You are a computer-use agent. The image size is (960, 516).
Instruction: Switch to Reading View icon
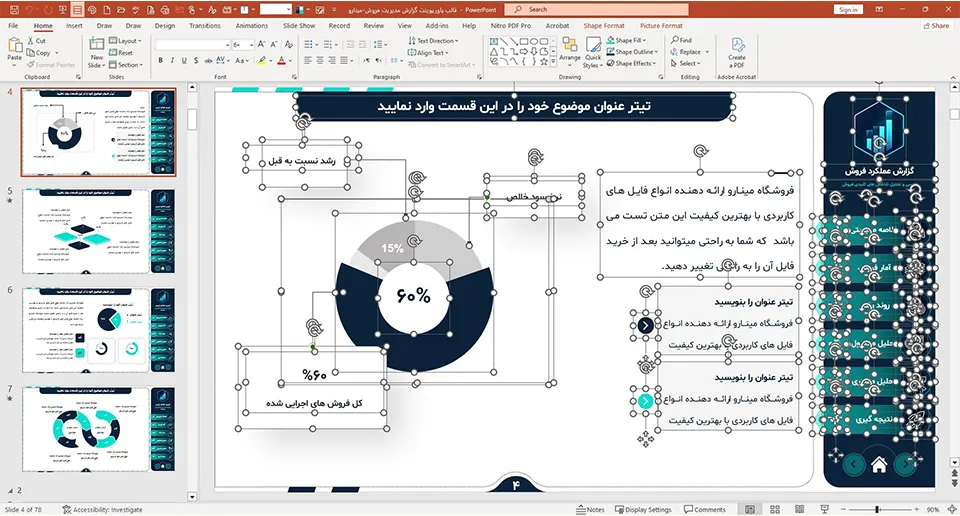click(x=799, y=509)
